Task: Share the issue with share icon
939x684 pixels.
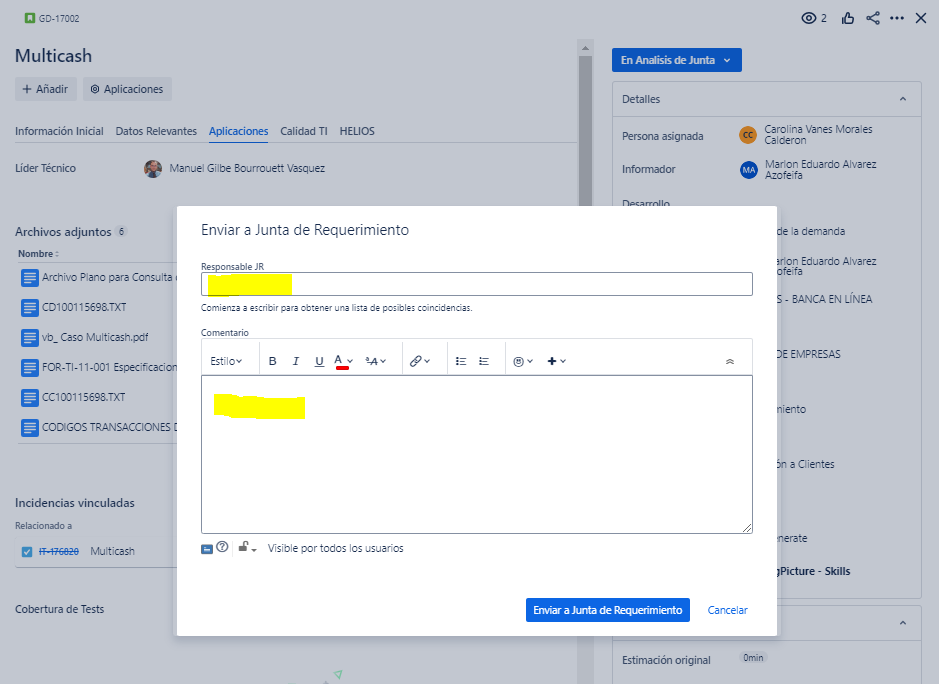Action: 873,18
